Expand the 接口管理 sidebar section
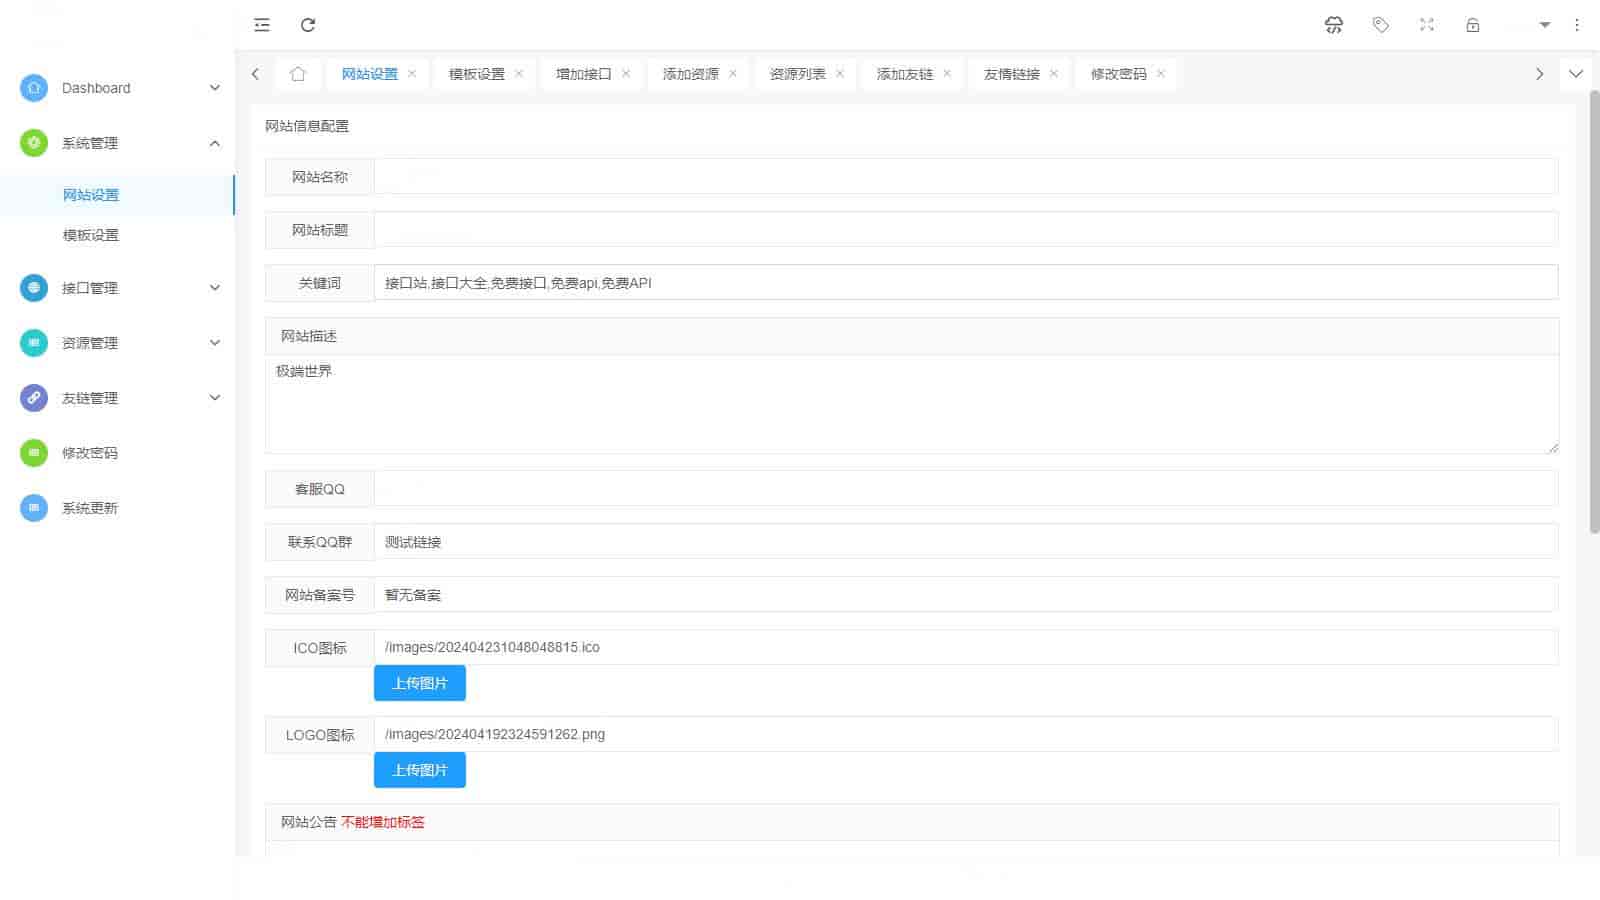Screen dimensions: 1600x900 [120, 288]
